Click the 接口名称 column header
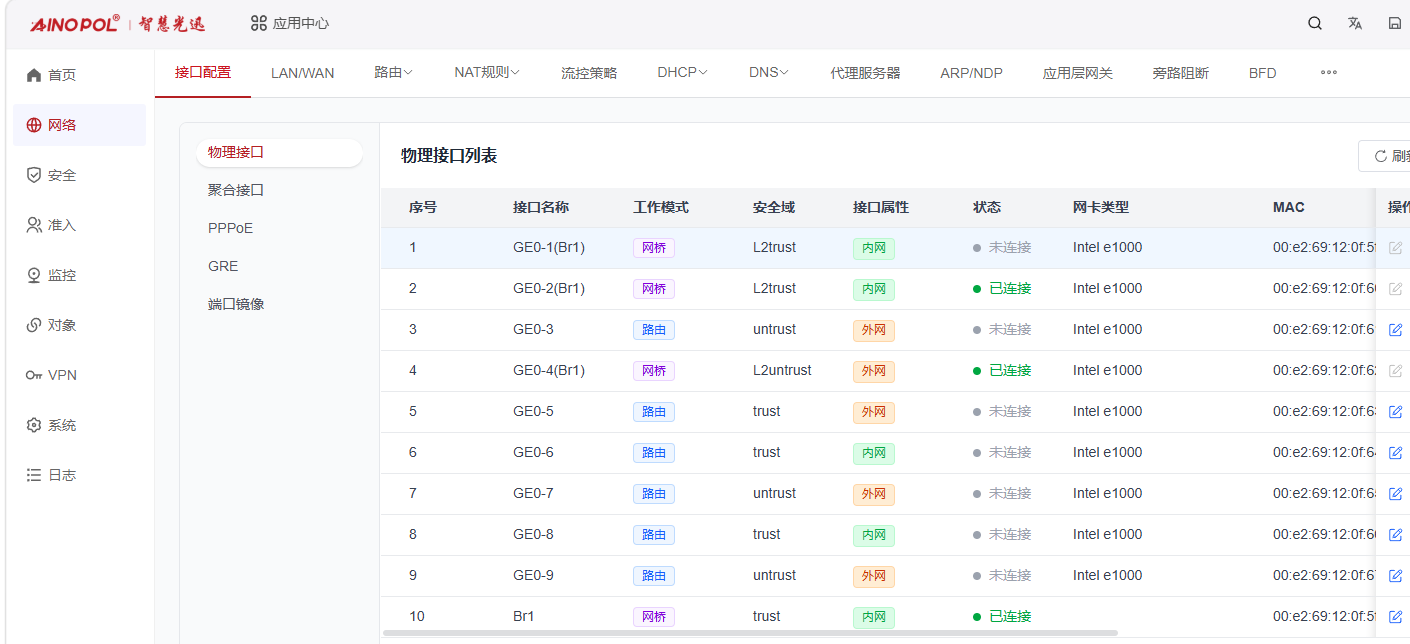The height and width of the screenshot is (644, 1410). pos(541,207)
